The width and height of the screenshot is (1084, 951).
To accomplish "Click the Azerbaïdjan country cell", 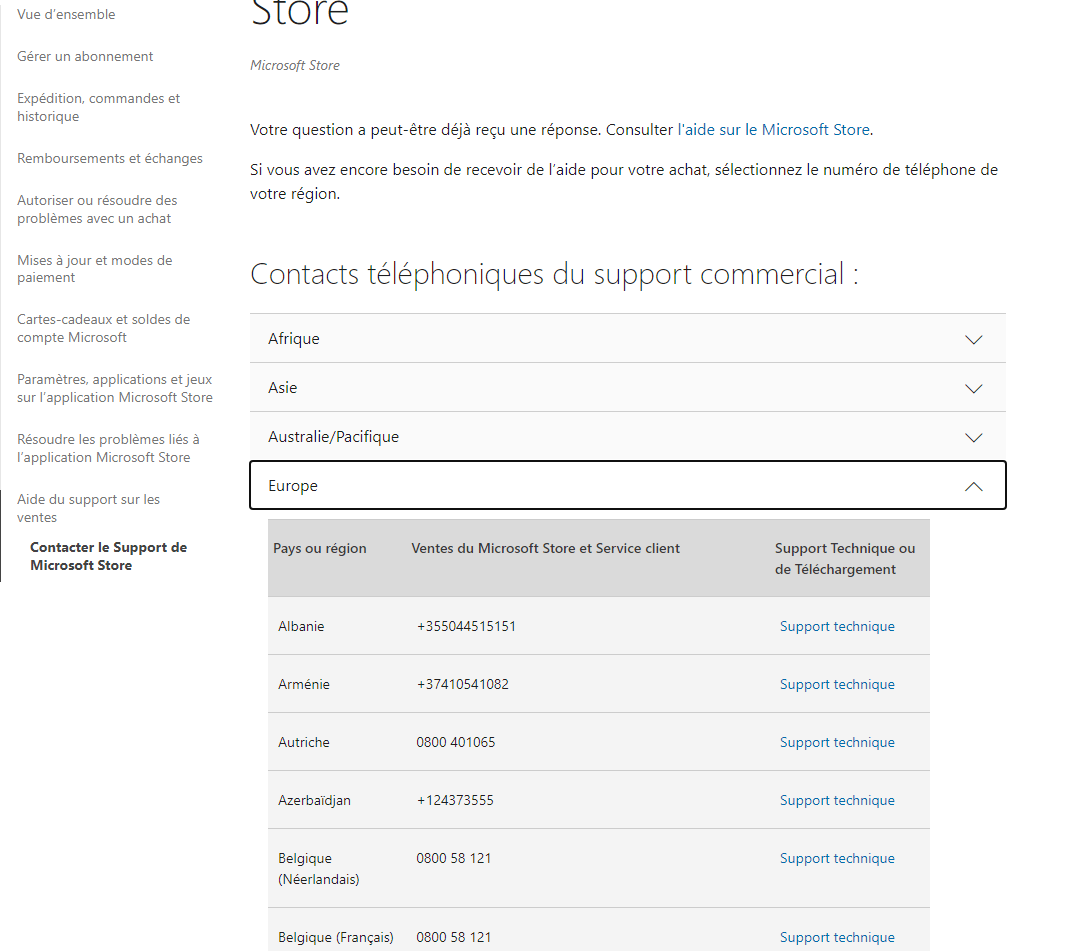I will tap(315, 800).
